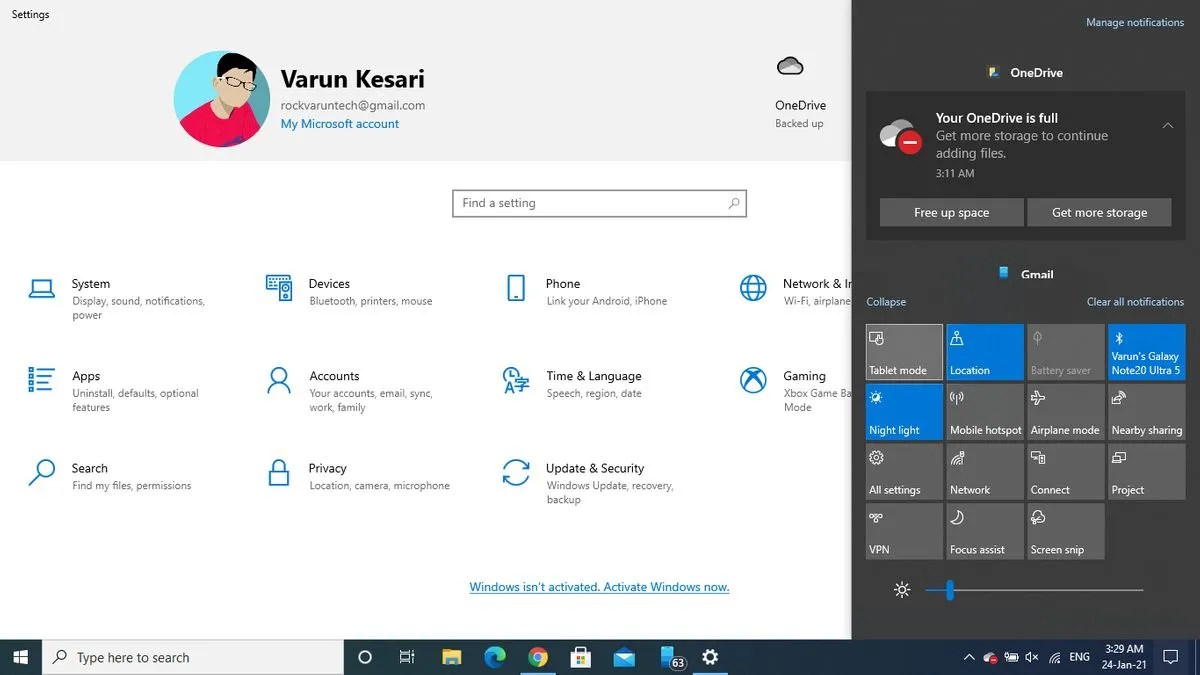Open the Phone settings to link Android
The height and width of the screenshot is (675, 1200).
tap(563, 283)
